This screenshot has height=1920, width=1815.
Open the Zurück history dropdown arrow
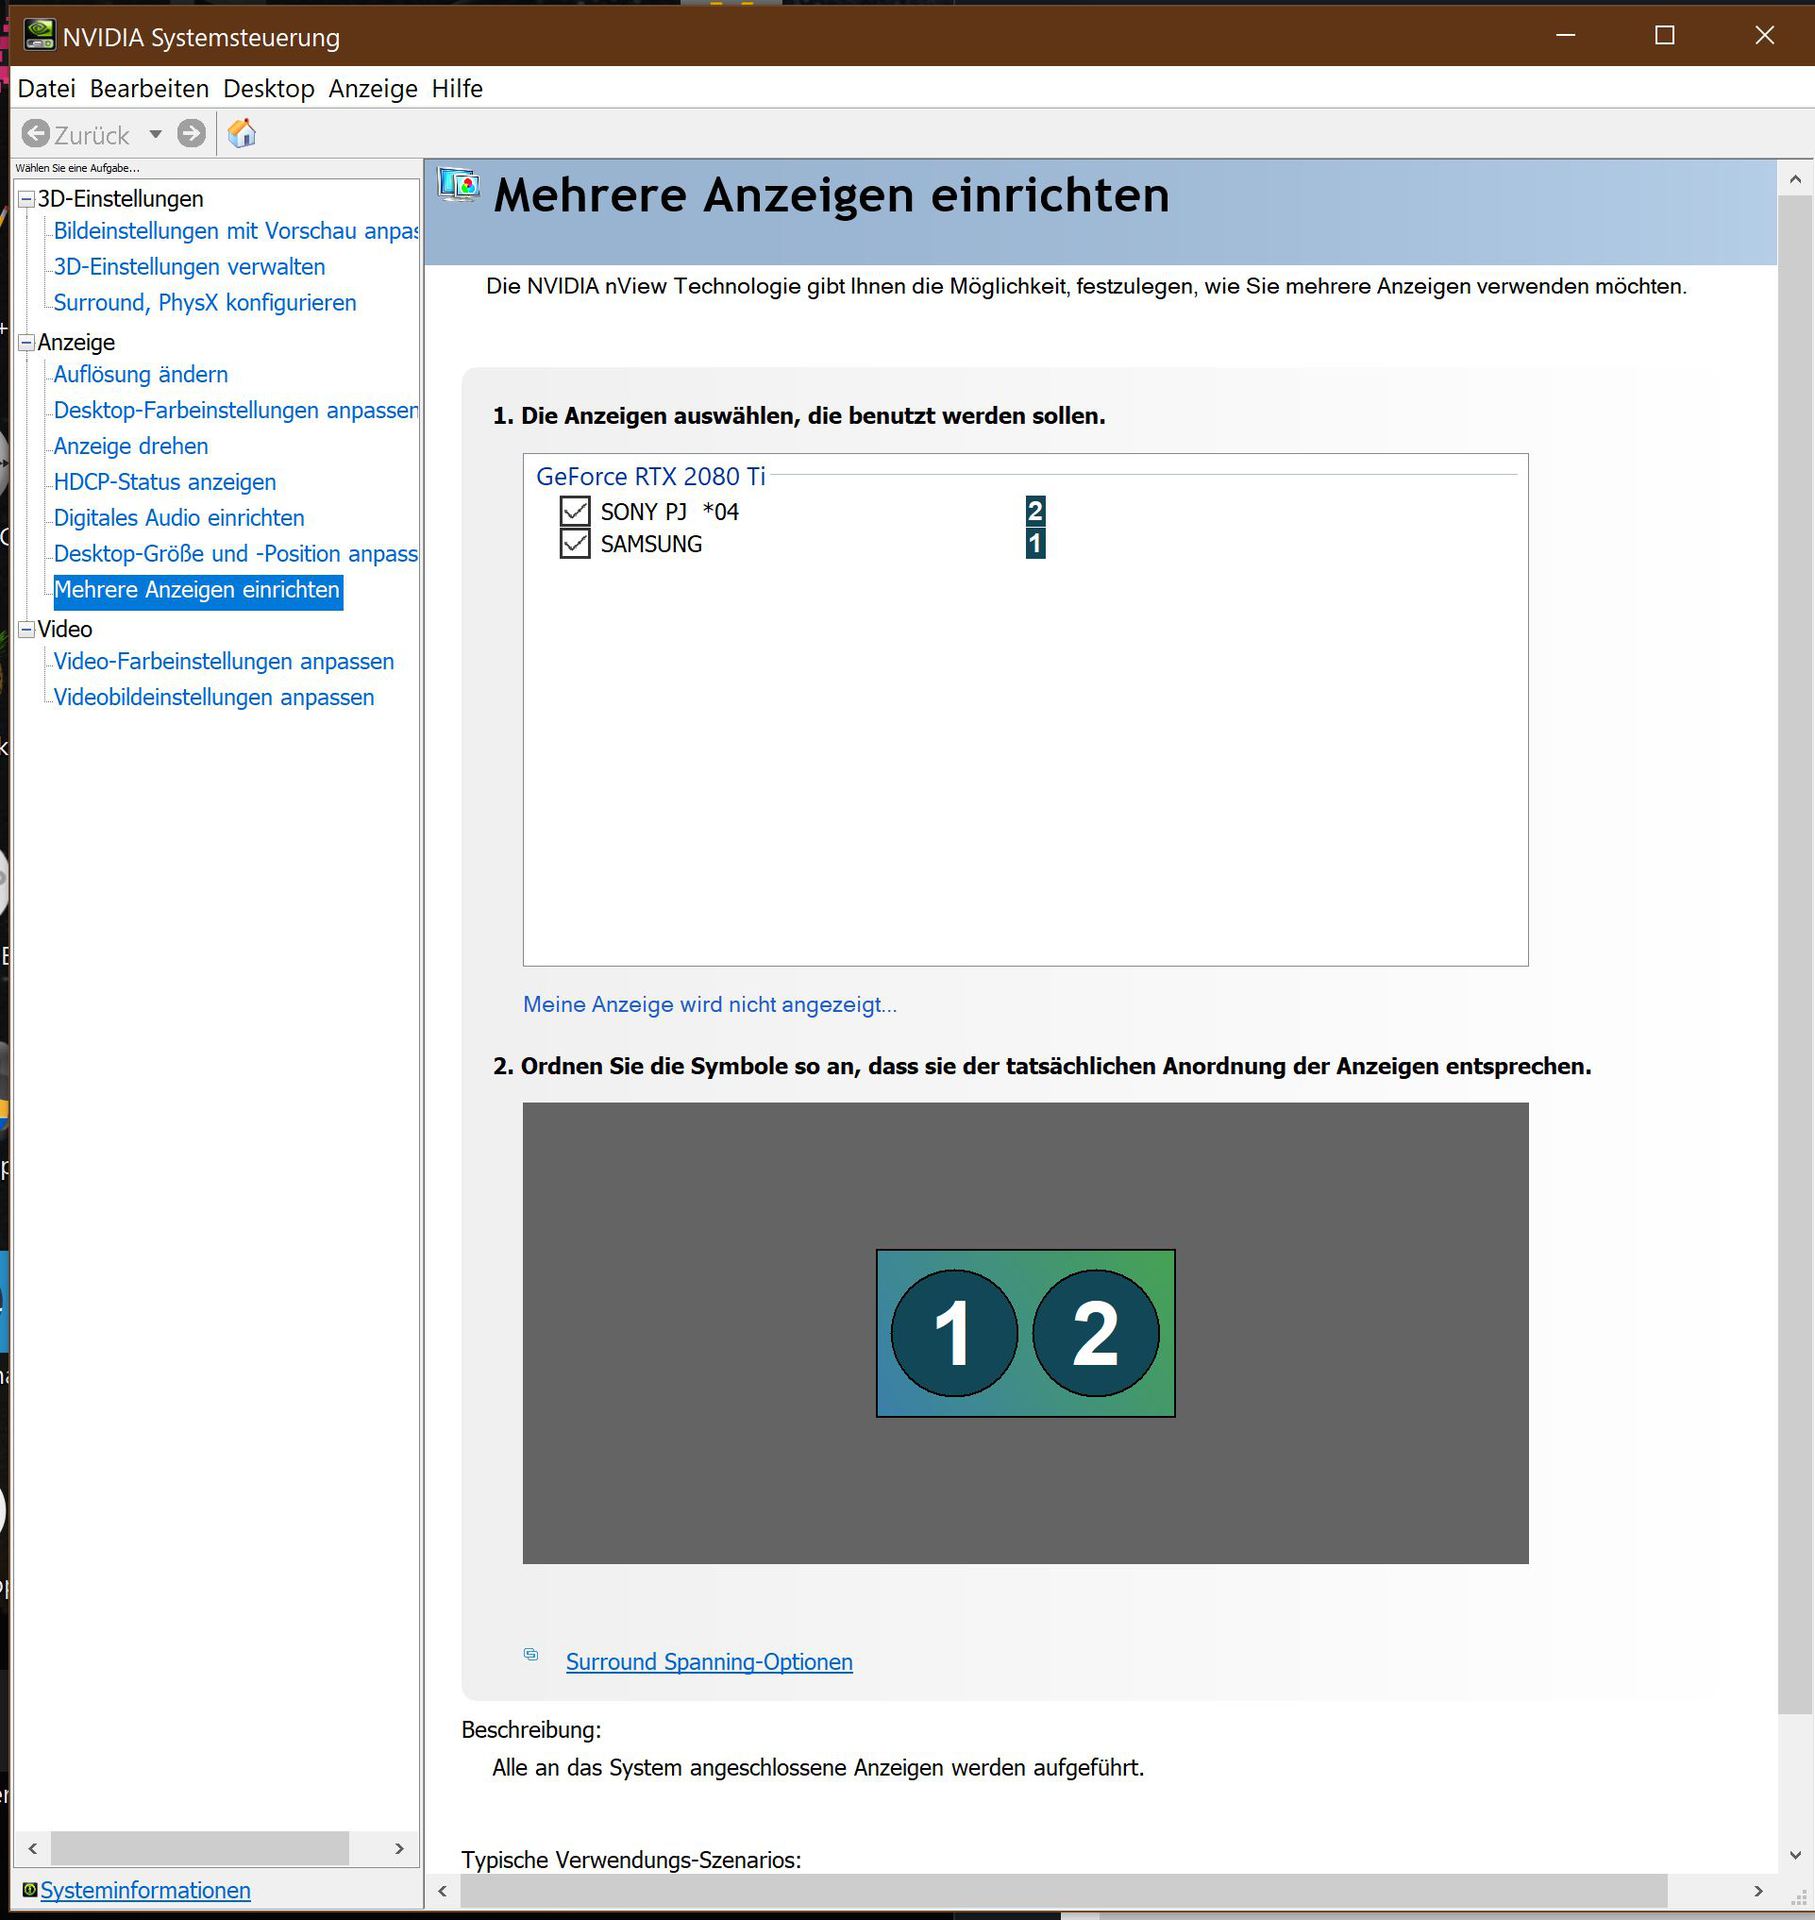(x=155, y=134)
